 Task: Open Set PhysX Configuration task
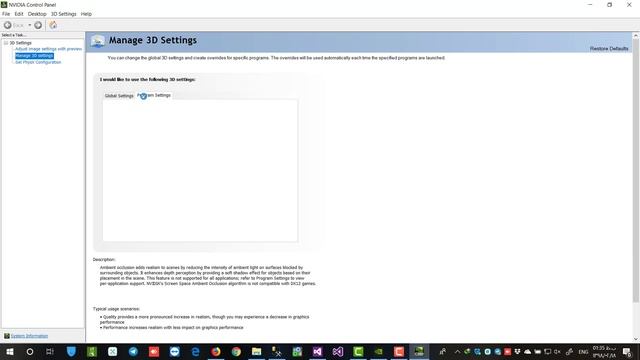[38, 62]
